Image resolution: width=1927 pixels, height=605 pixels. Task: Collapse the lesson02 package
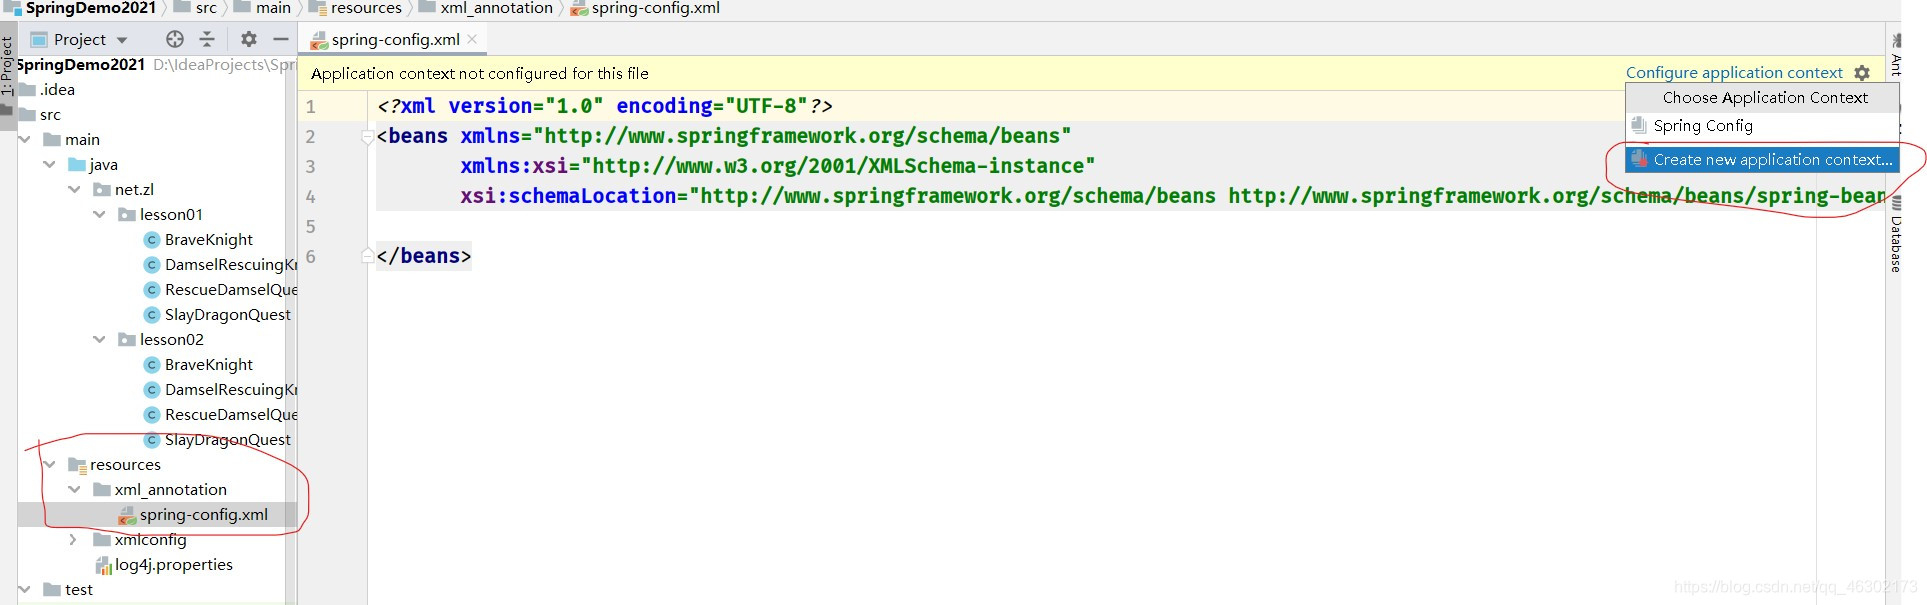coord(99,340)
